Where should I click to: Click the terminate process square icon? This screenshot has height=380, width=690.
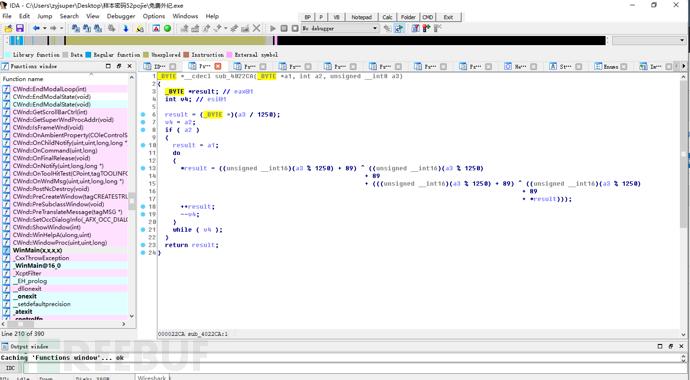(295, 28)
